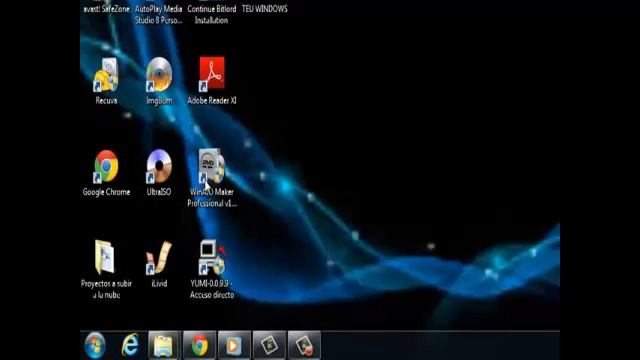Launch ImgBurn from the desktop

coord(159,81)
